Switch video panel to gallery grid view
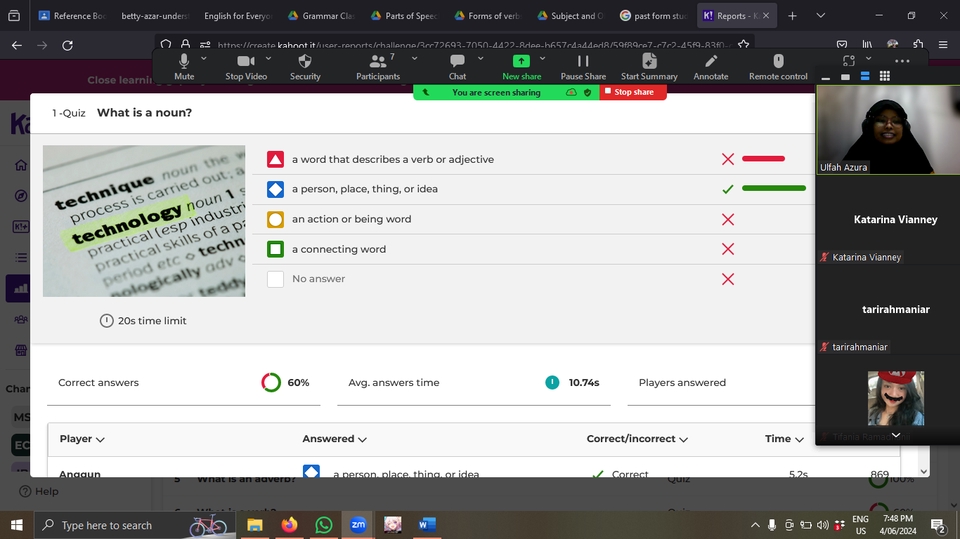Screen dimensions: 960x539 pos(885,77)
